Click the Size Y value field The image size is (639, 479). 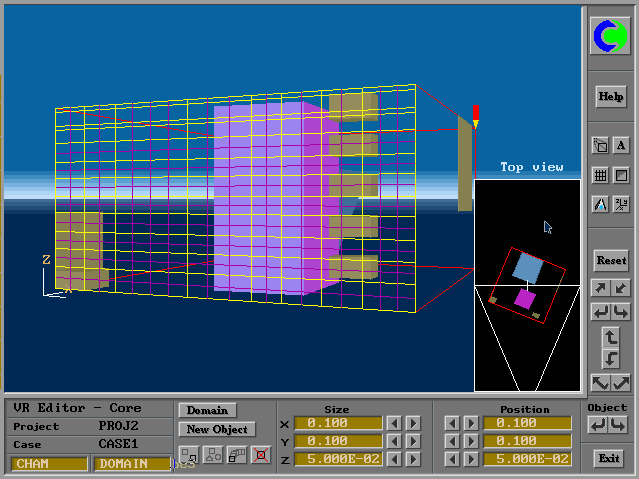coord(338,441)
